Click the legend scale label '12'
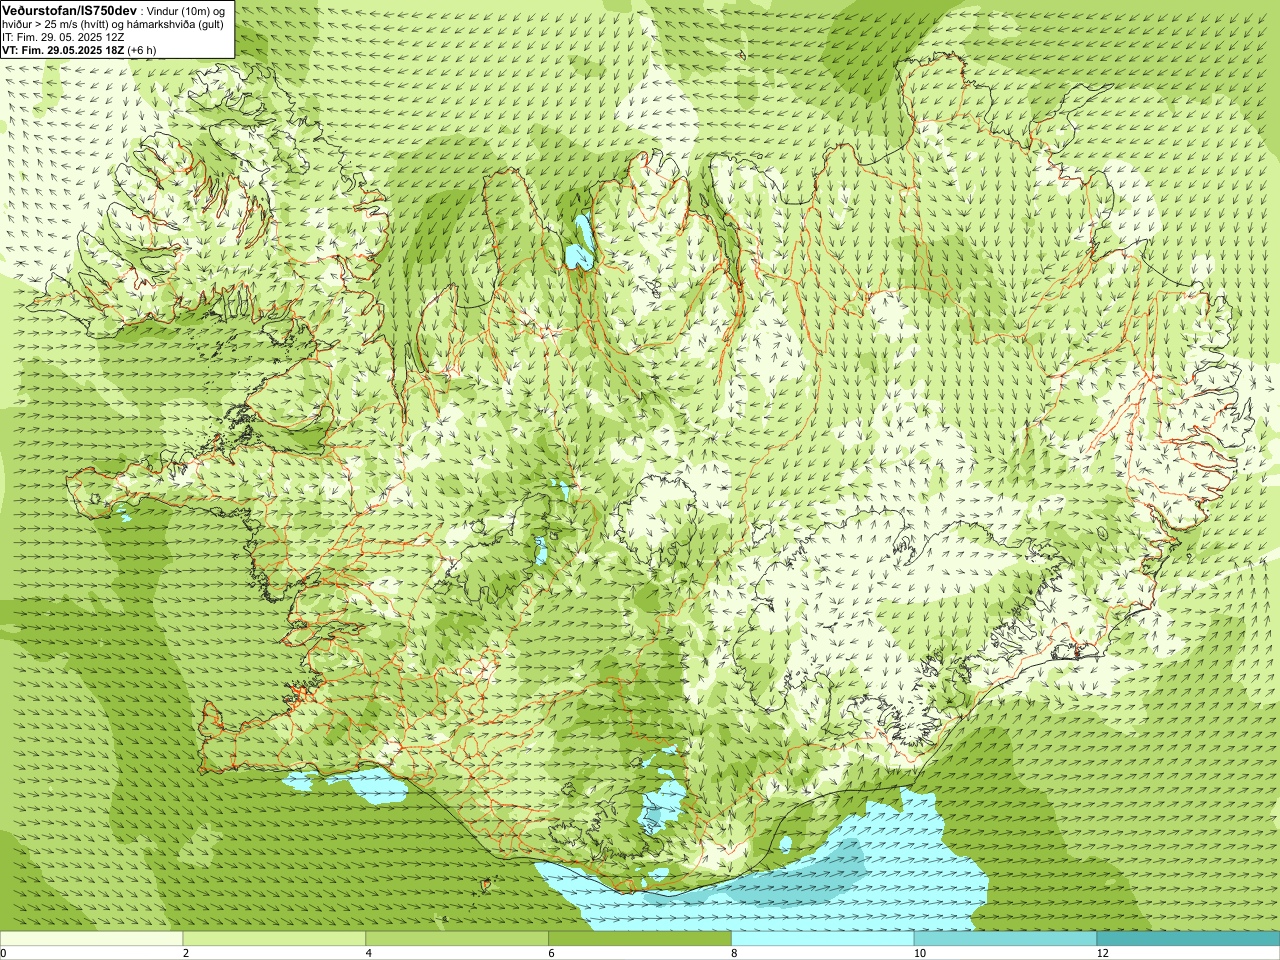1280x960 pixels. click(x=1103, y=953)
